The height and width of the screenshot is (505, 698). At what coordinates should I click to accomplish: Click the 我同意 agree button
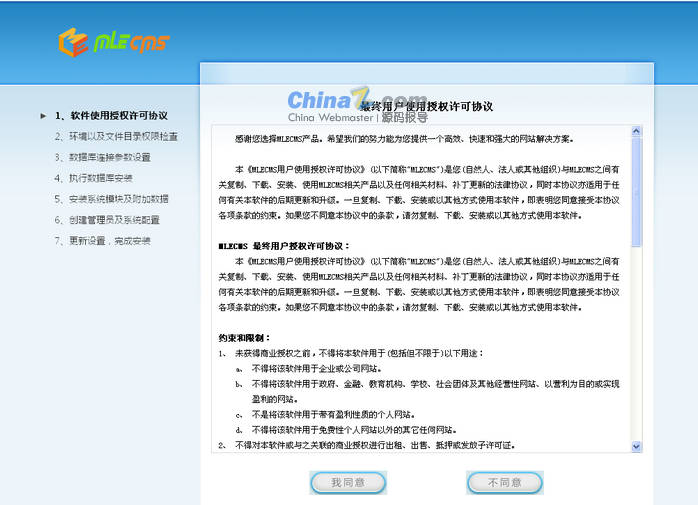(x=348, y=483)
